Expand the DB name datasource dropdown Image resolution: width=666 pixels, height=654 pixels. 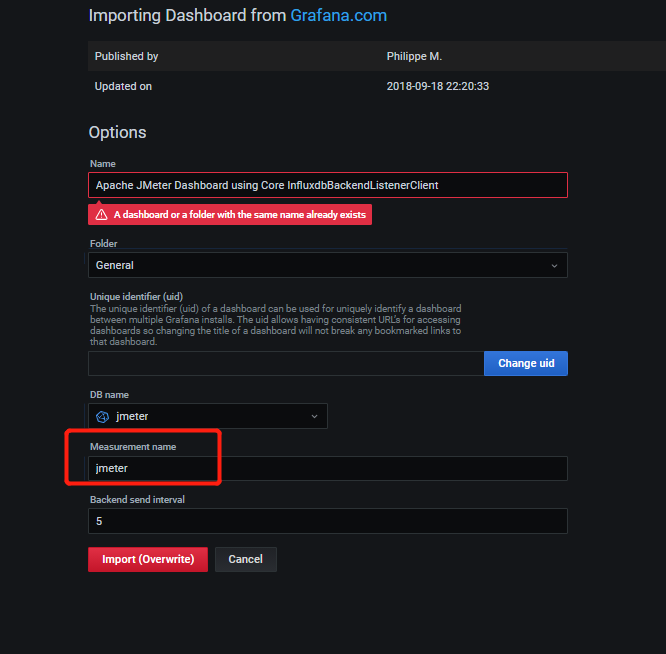click(208, 416)
